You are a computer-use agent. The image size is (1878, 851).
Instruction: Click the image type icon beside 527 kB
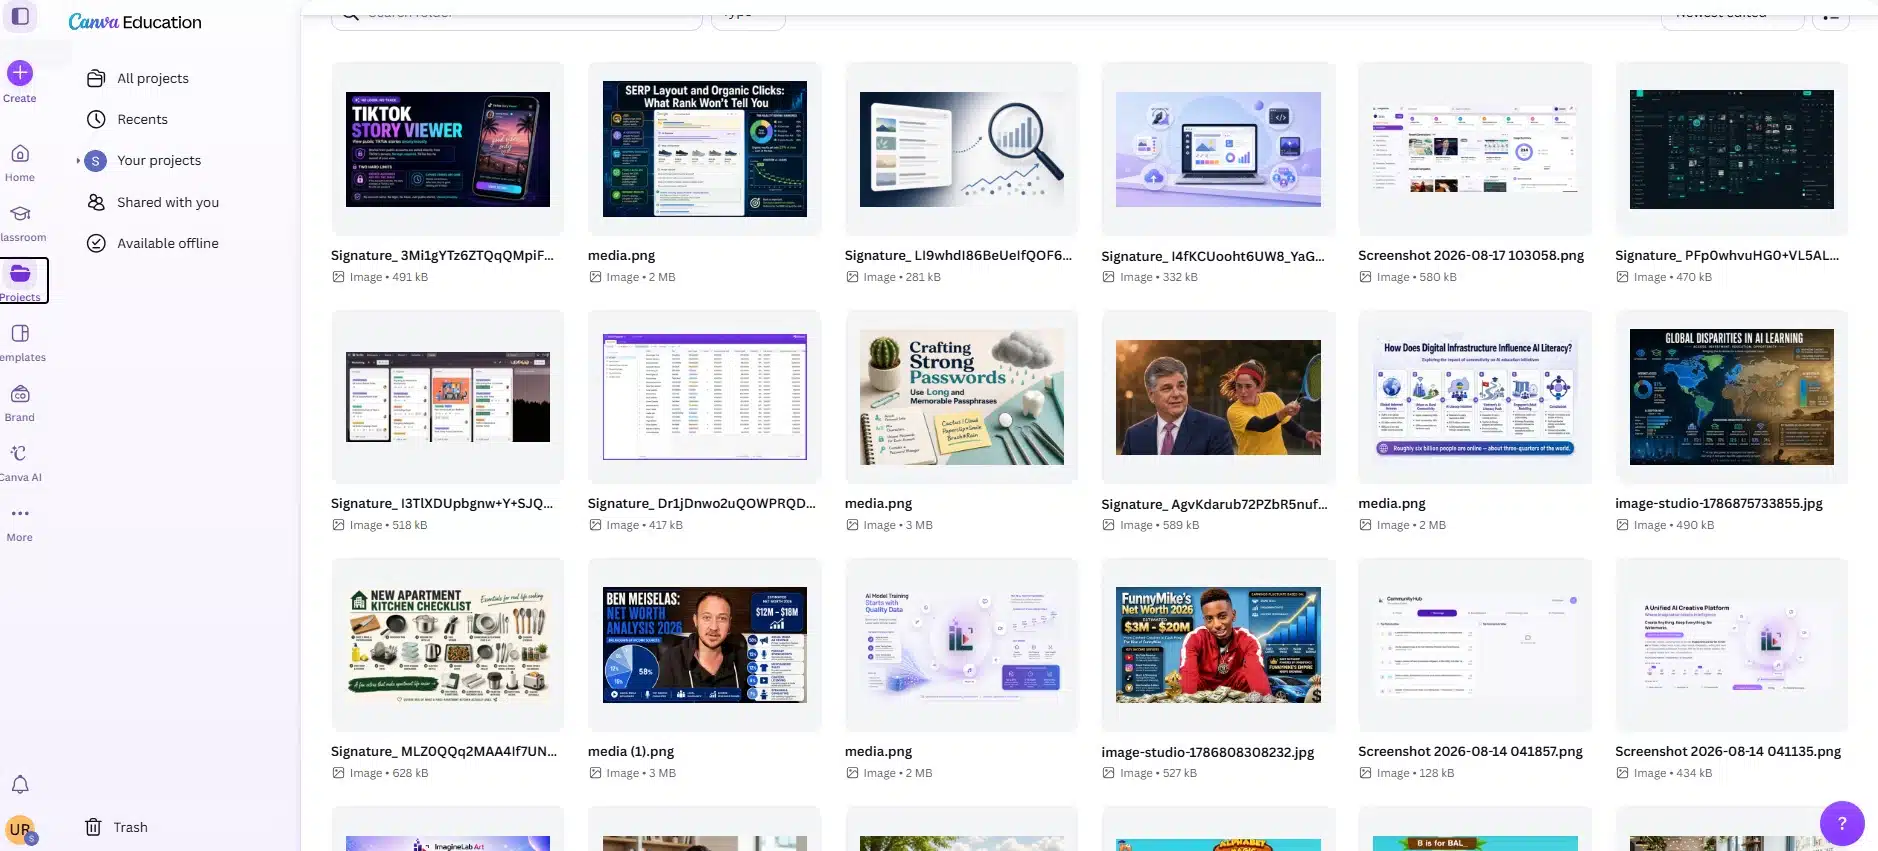(1108, 773)
